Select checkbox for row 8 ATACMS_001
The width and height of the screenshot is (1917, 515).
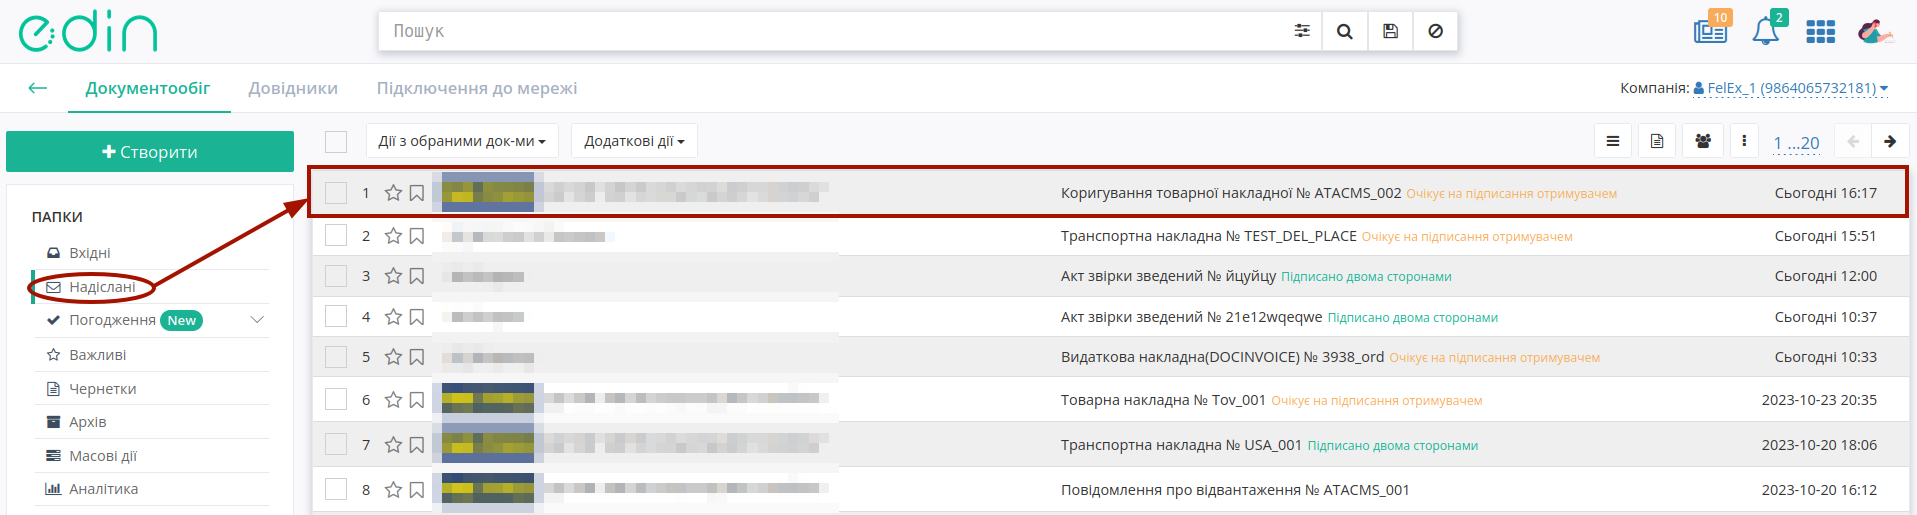336,490
